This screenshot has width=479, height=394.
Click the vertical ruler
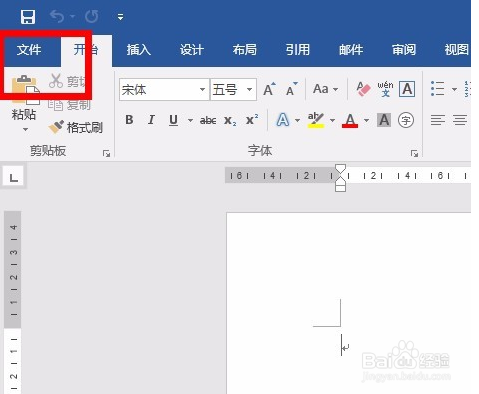[13, 302]
